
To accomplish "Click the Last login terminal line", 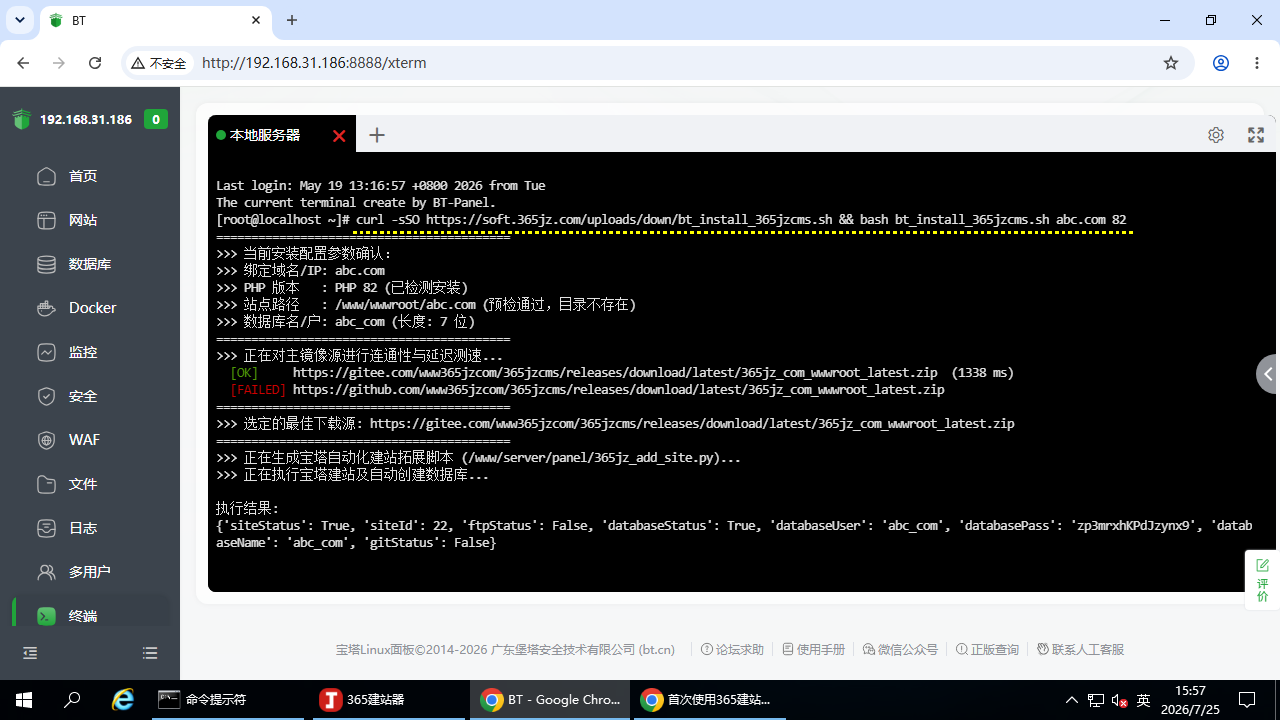I will pos(381,186).
